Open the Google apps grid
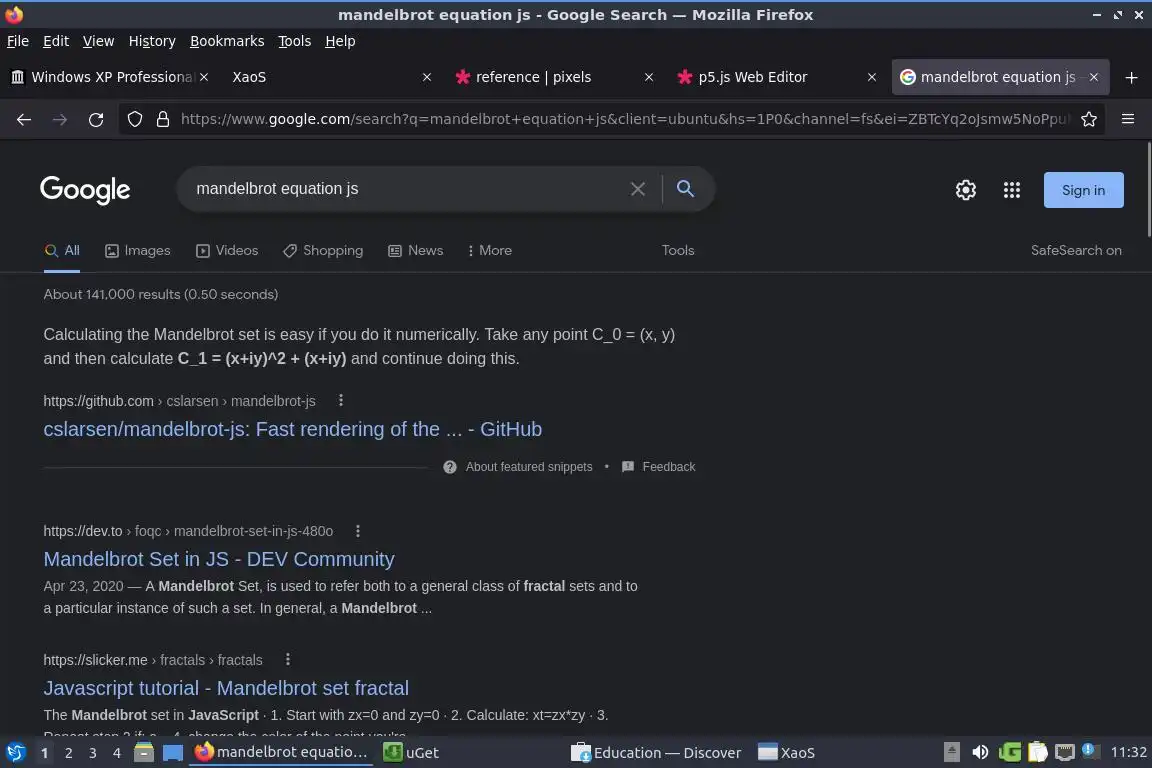Screen dimensions: 1152x768 pos(1012,190)
